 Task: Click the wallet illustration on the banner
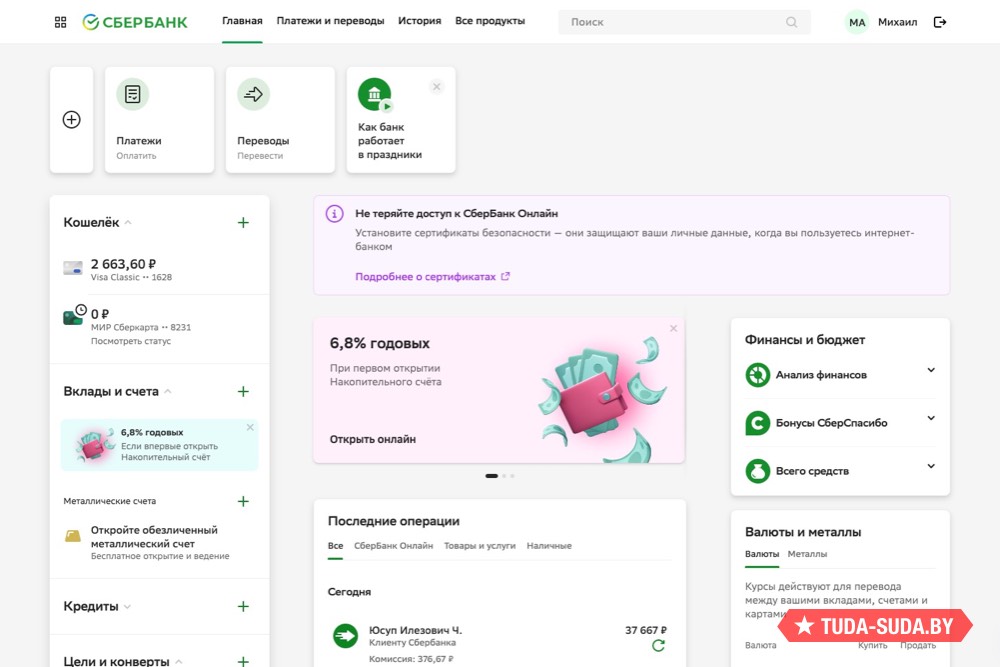click(603, 399)
